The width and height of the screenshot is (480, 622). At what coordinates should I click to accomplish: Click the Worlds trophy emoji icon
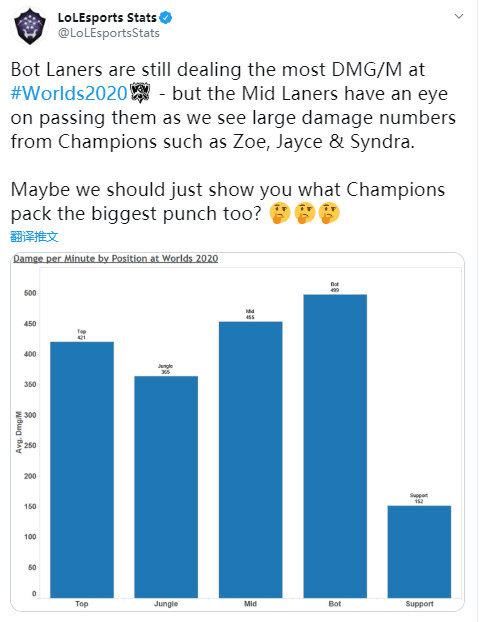coord(140,93)
